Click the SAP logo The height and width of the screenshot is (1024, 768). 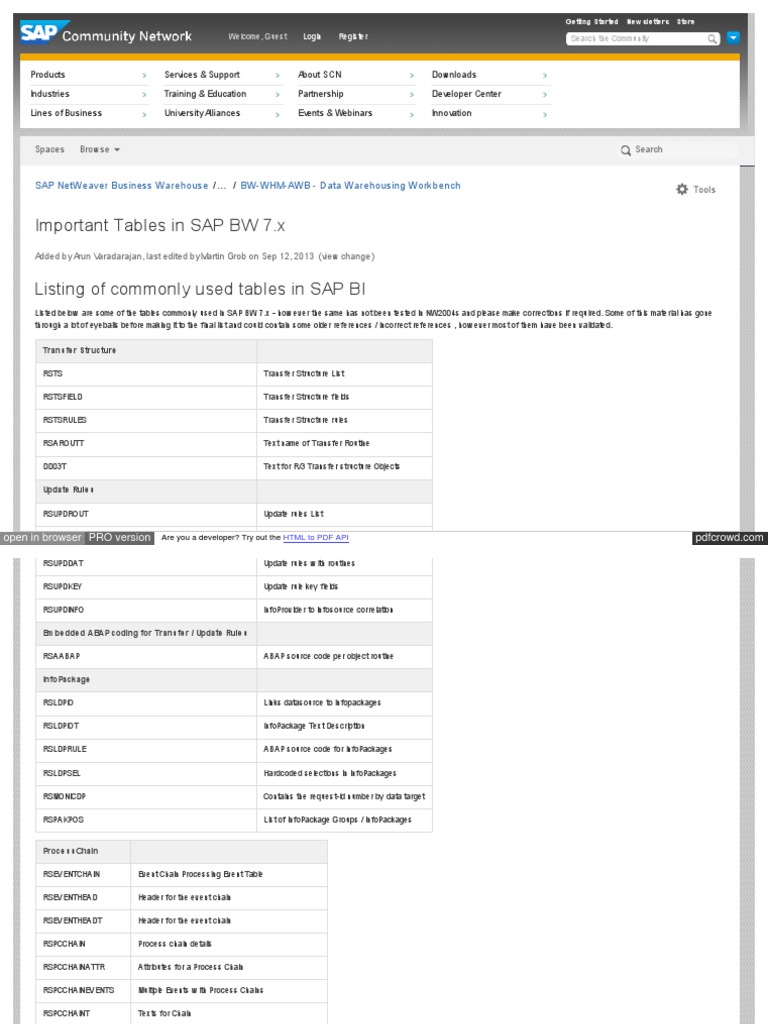(x=39, y=33)
